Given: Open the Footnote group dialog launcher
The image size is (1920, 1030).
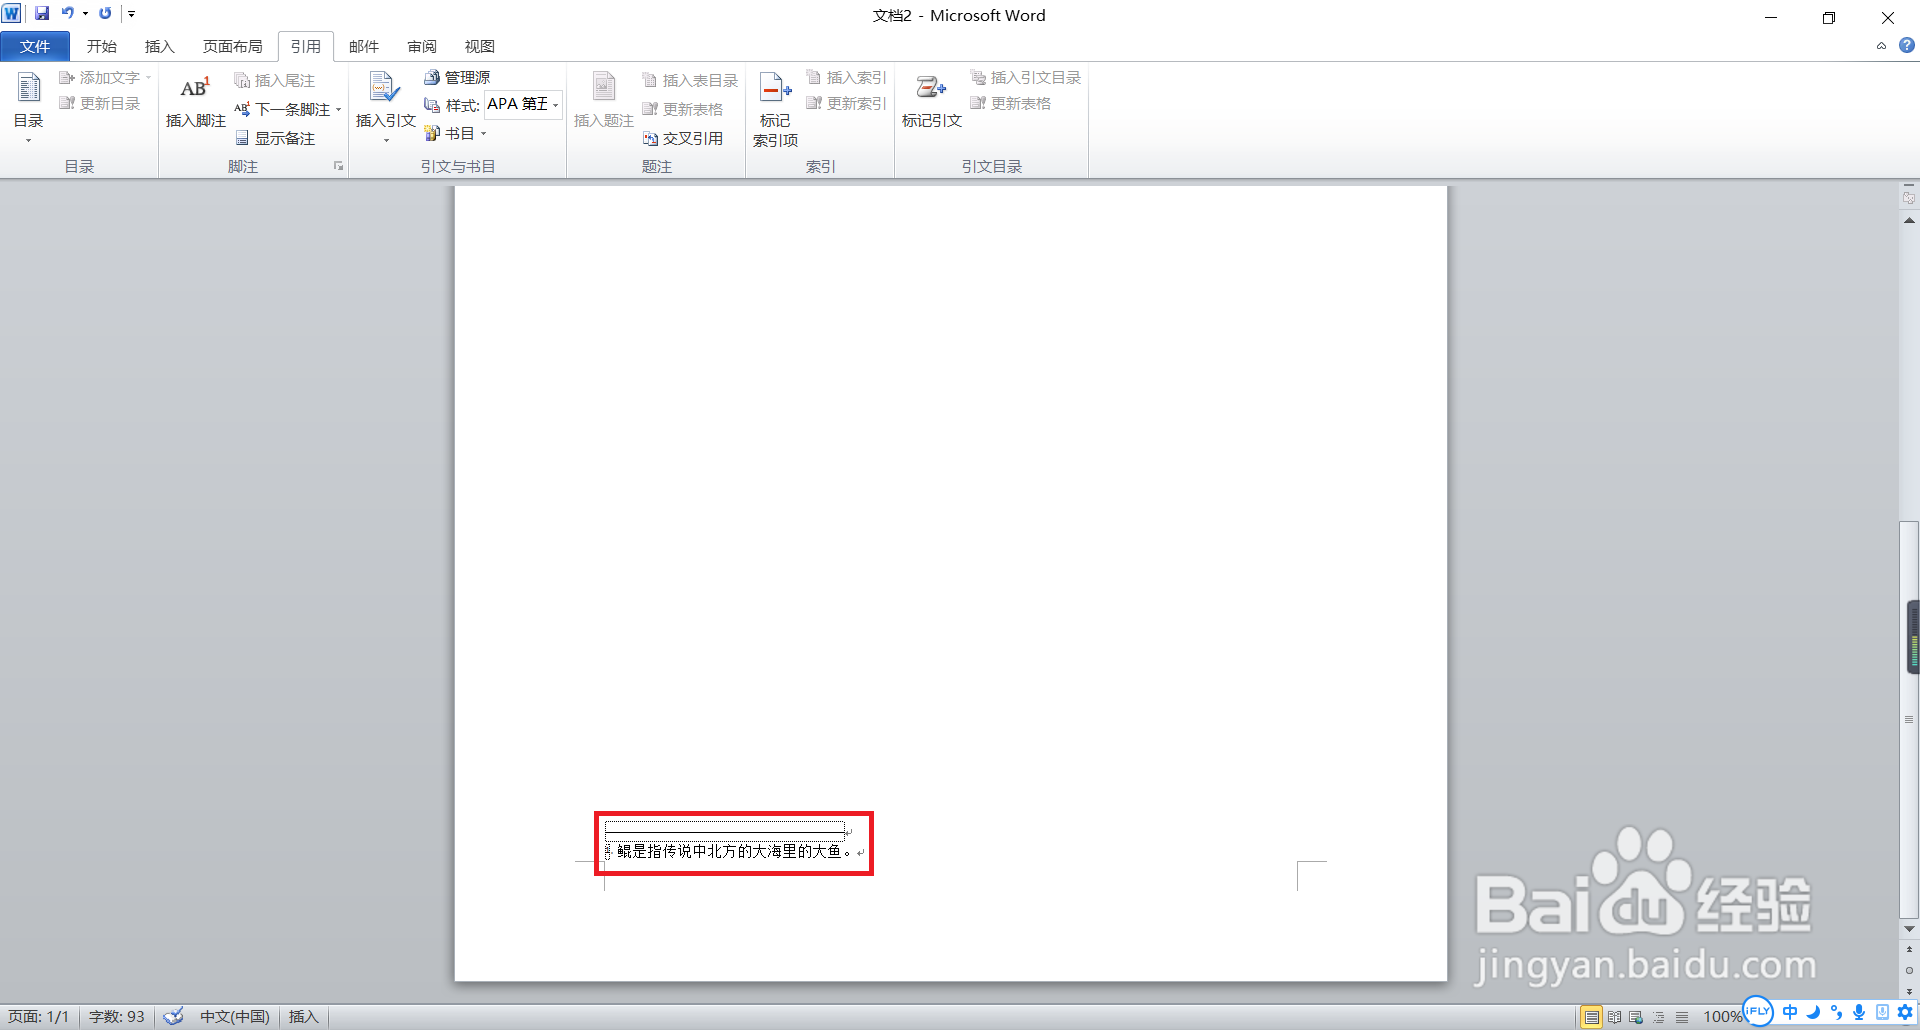Looking at the screenshot, I should click(x=339, y=166).
